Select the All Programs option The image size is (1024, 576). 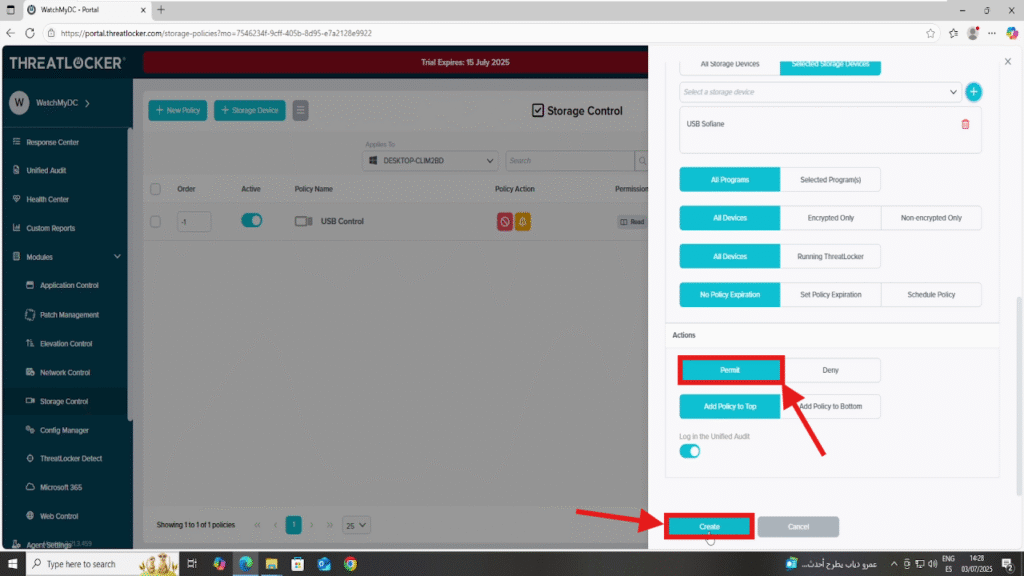[x=730, y=180]
